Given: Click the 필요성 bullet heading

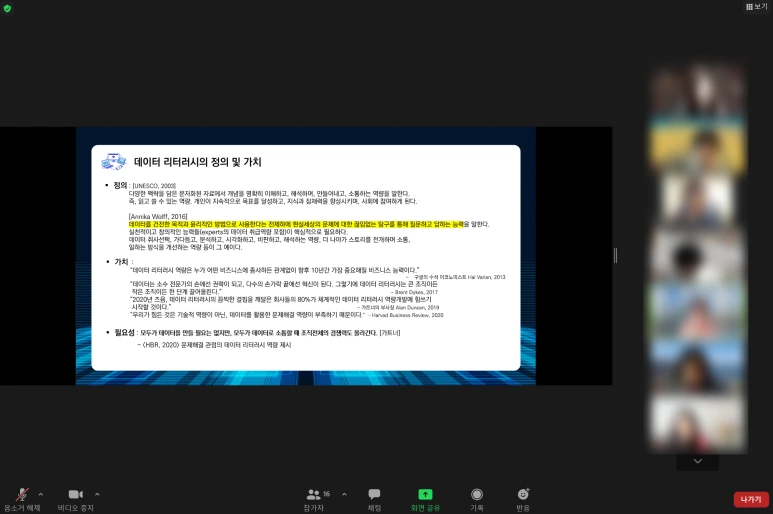Looking at the screenshot, I should 124,333.
